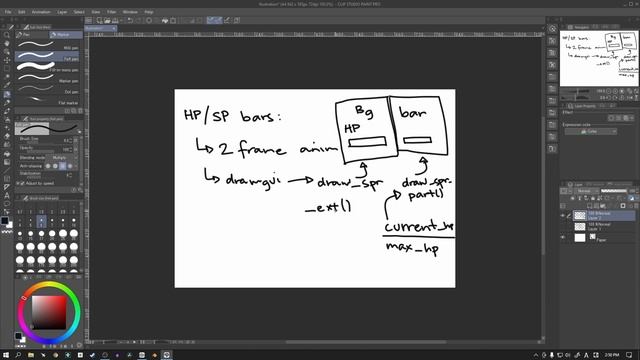This screenshot has height=360, width=640.
Task: Select the second anti-aliasing option (weak)
Action: coord(55,166)
